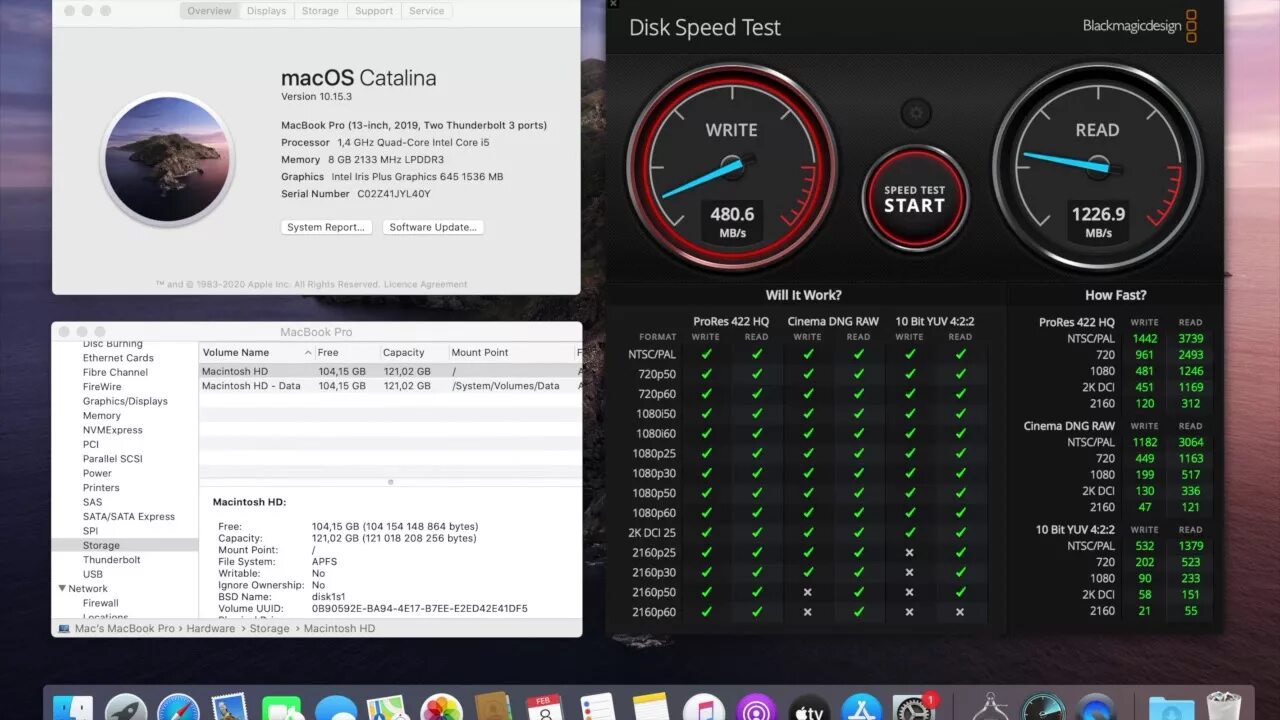The image size is (1280, 720).
Task: Click the READ speed gauge
Action: point(1097,168)
